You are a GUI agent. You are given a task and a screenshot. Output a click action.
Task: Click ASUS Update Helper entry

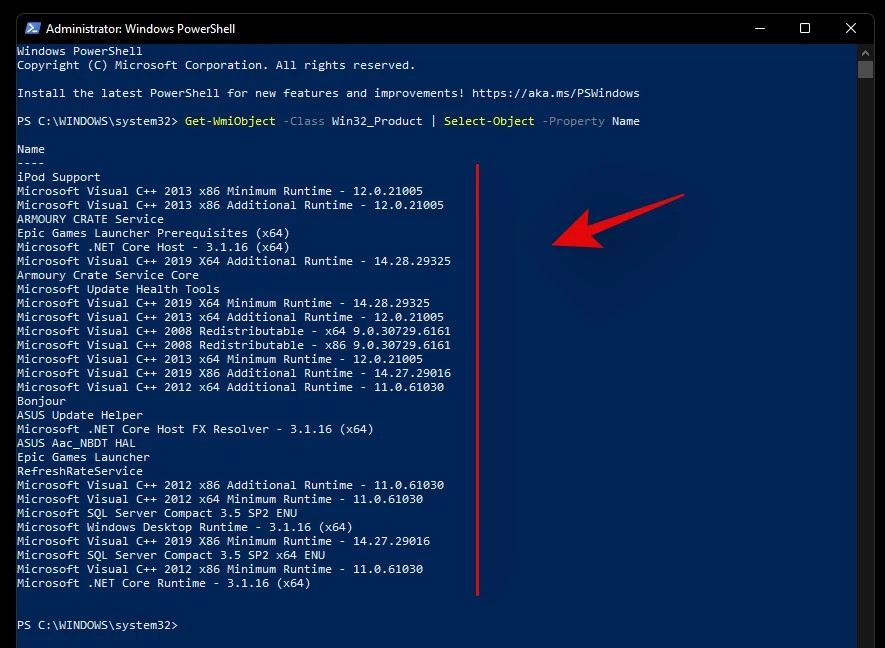pos(80,415)
